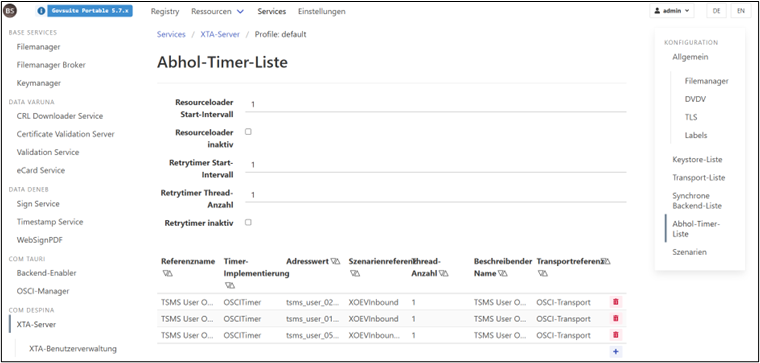The height and width of the screenshot is (363, 760).
Task: Click the filter/sort icon under Referenzname header
Action: point(167,273)
